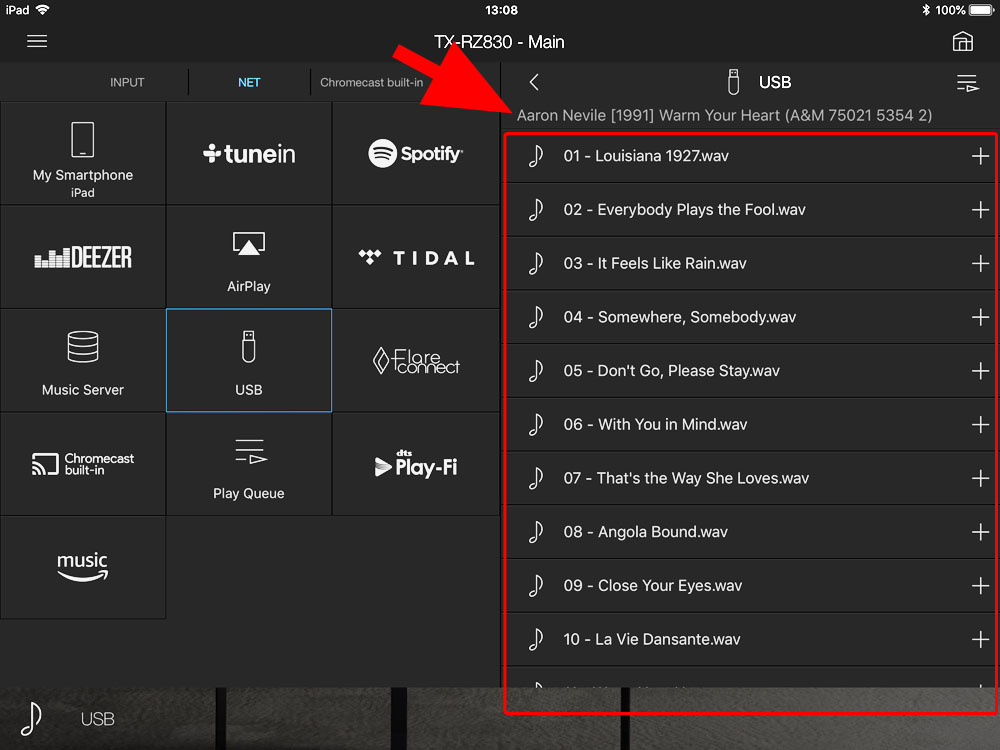Open Spotify streaming service
1000x750 pixels.
point(415,154)
